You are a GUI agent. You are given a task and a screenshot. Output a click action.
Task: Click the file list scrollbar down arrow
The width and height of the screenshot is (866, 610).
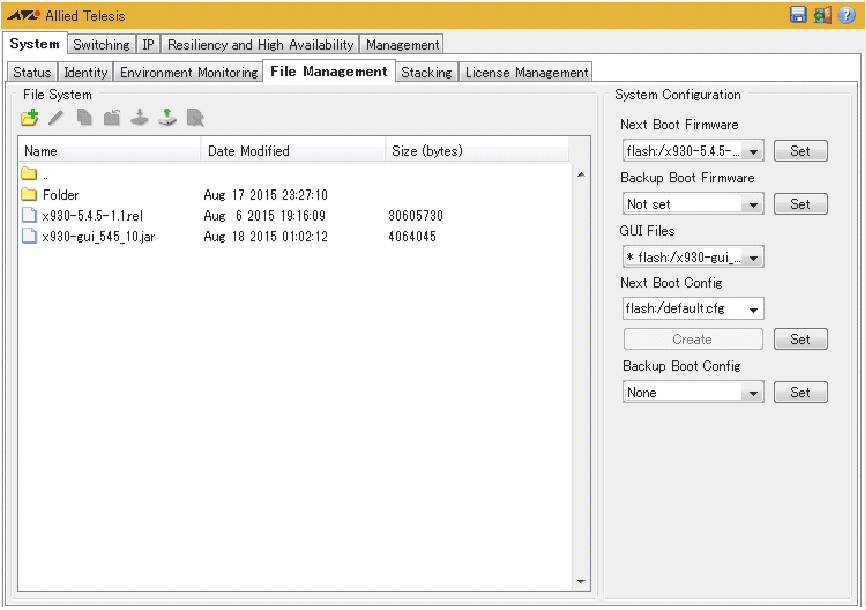tap(582, 582)
